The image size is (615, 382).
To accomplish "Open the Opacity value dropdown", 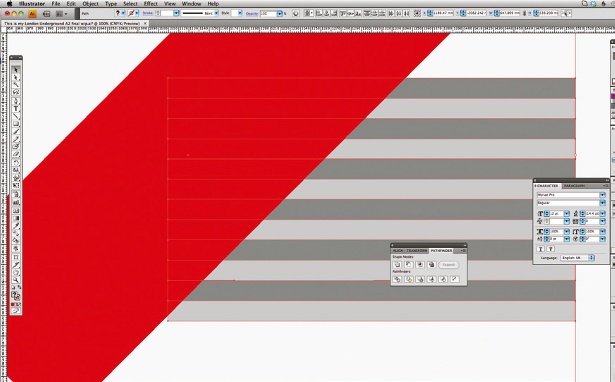I will (x=279, y=13).
